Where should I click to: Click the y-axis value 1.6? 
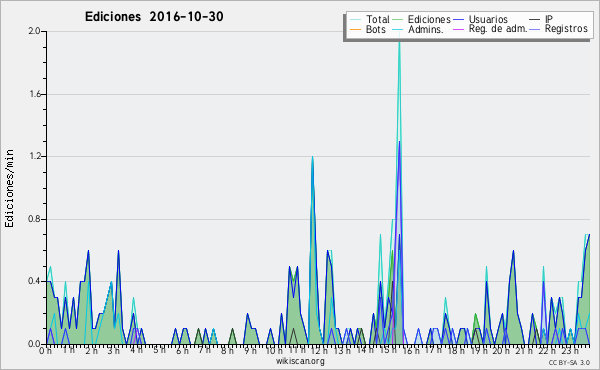tap(34, 94)
